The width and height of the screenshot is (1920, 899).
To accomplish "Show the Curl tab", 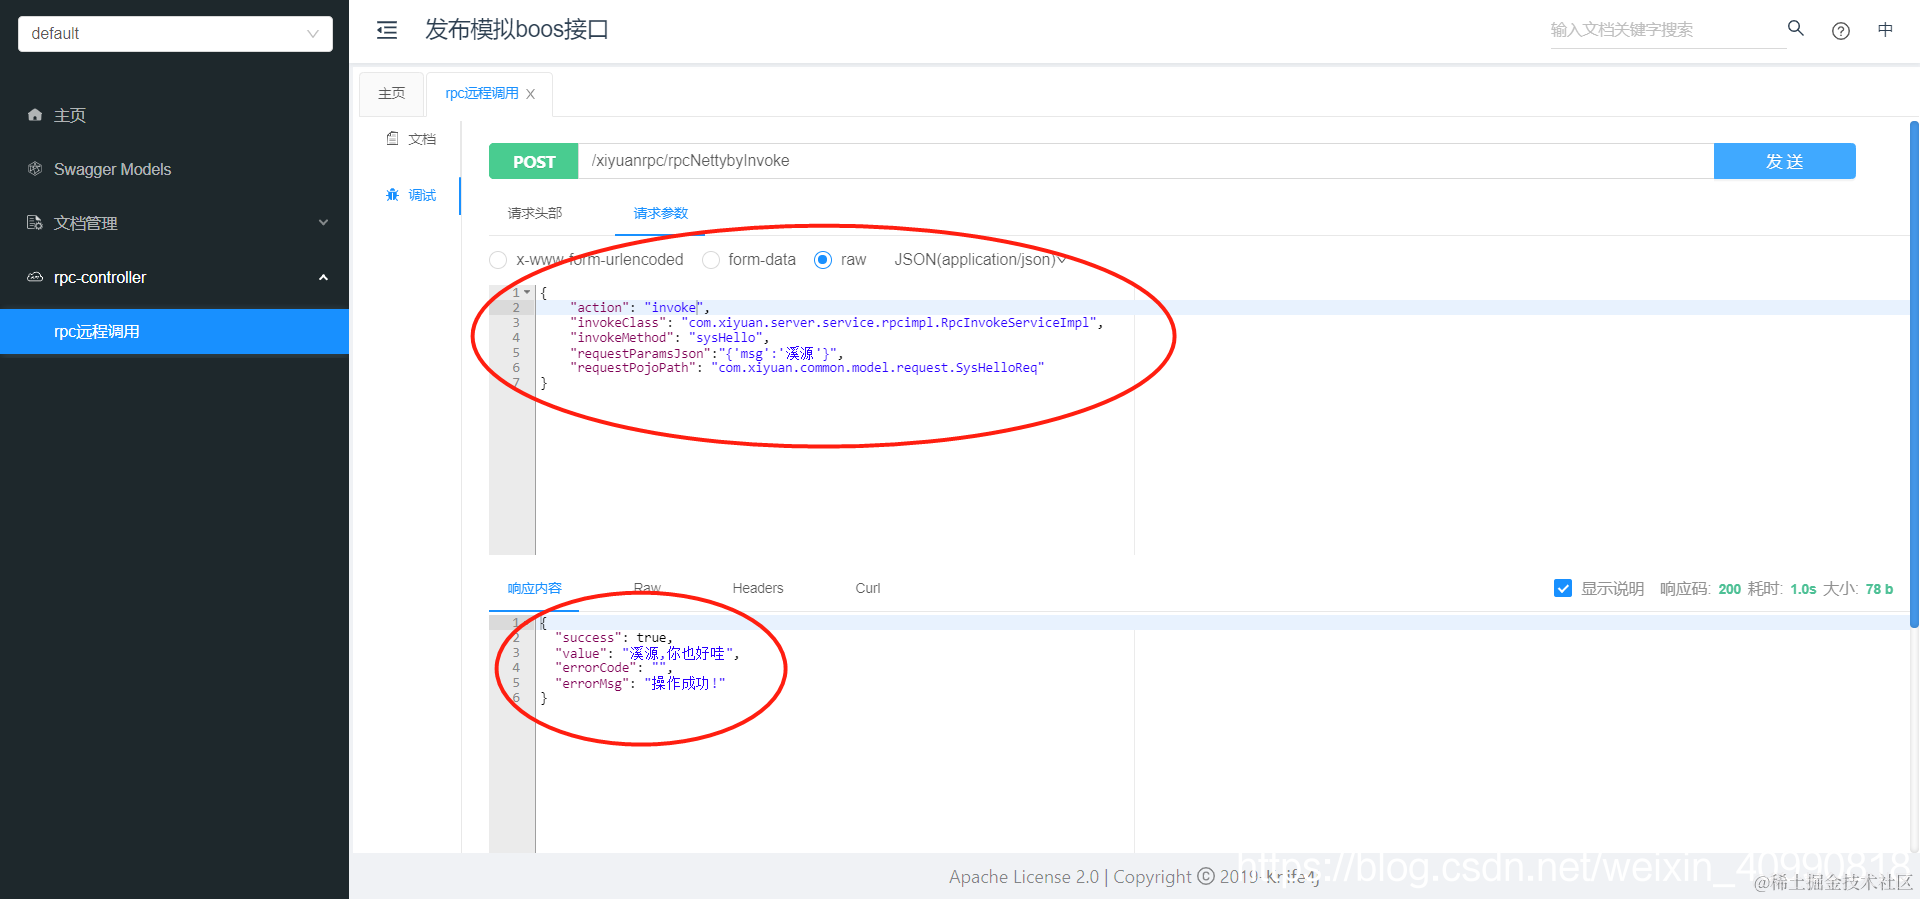I will (x=868, y=588).
